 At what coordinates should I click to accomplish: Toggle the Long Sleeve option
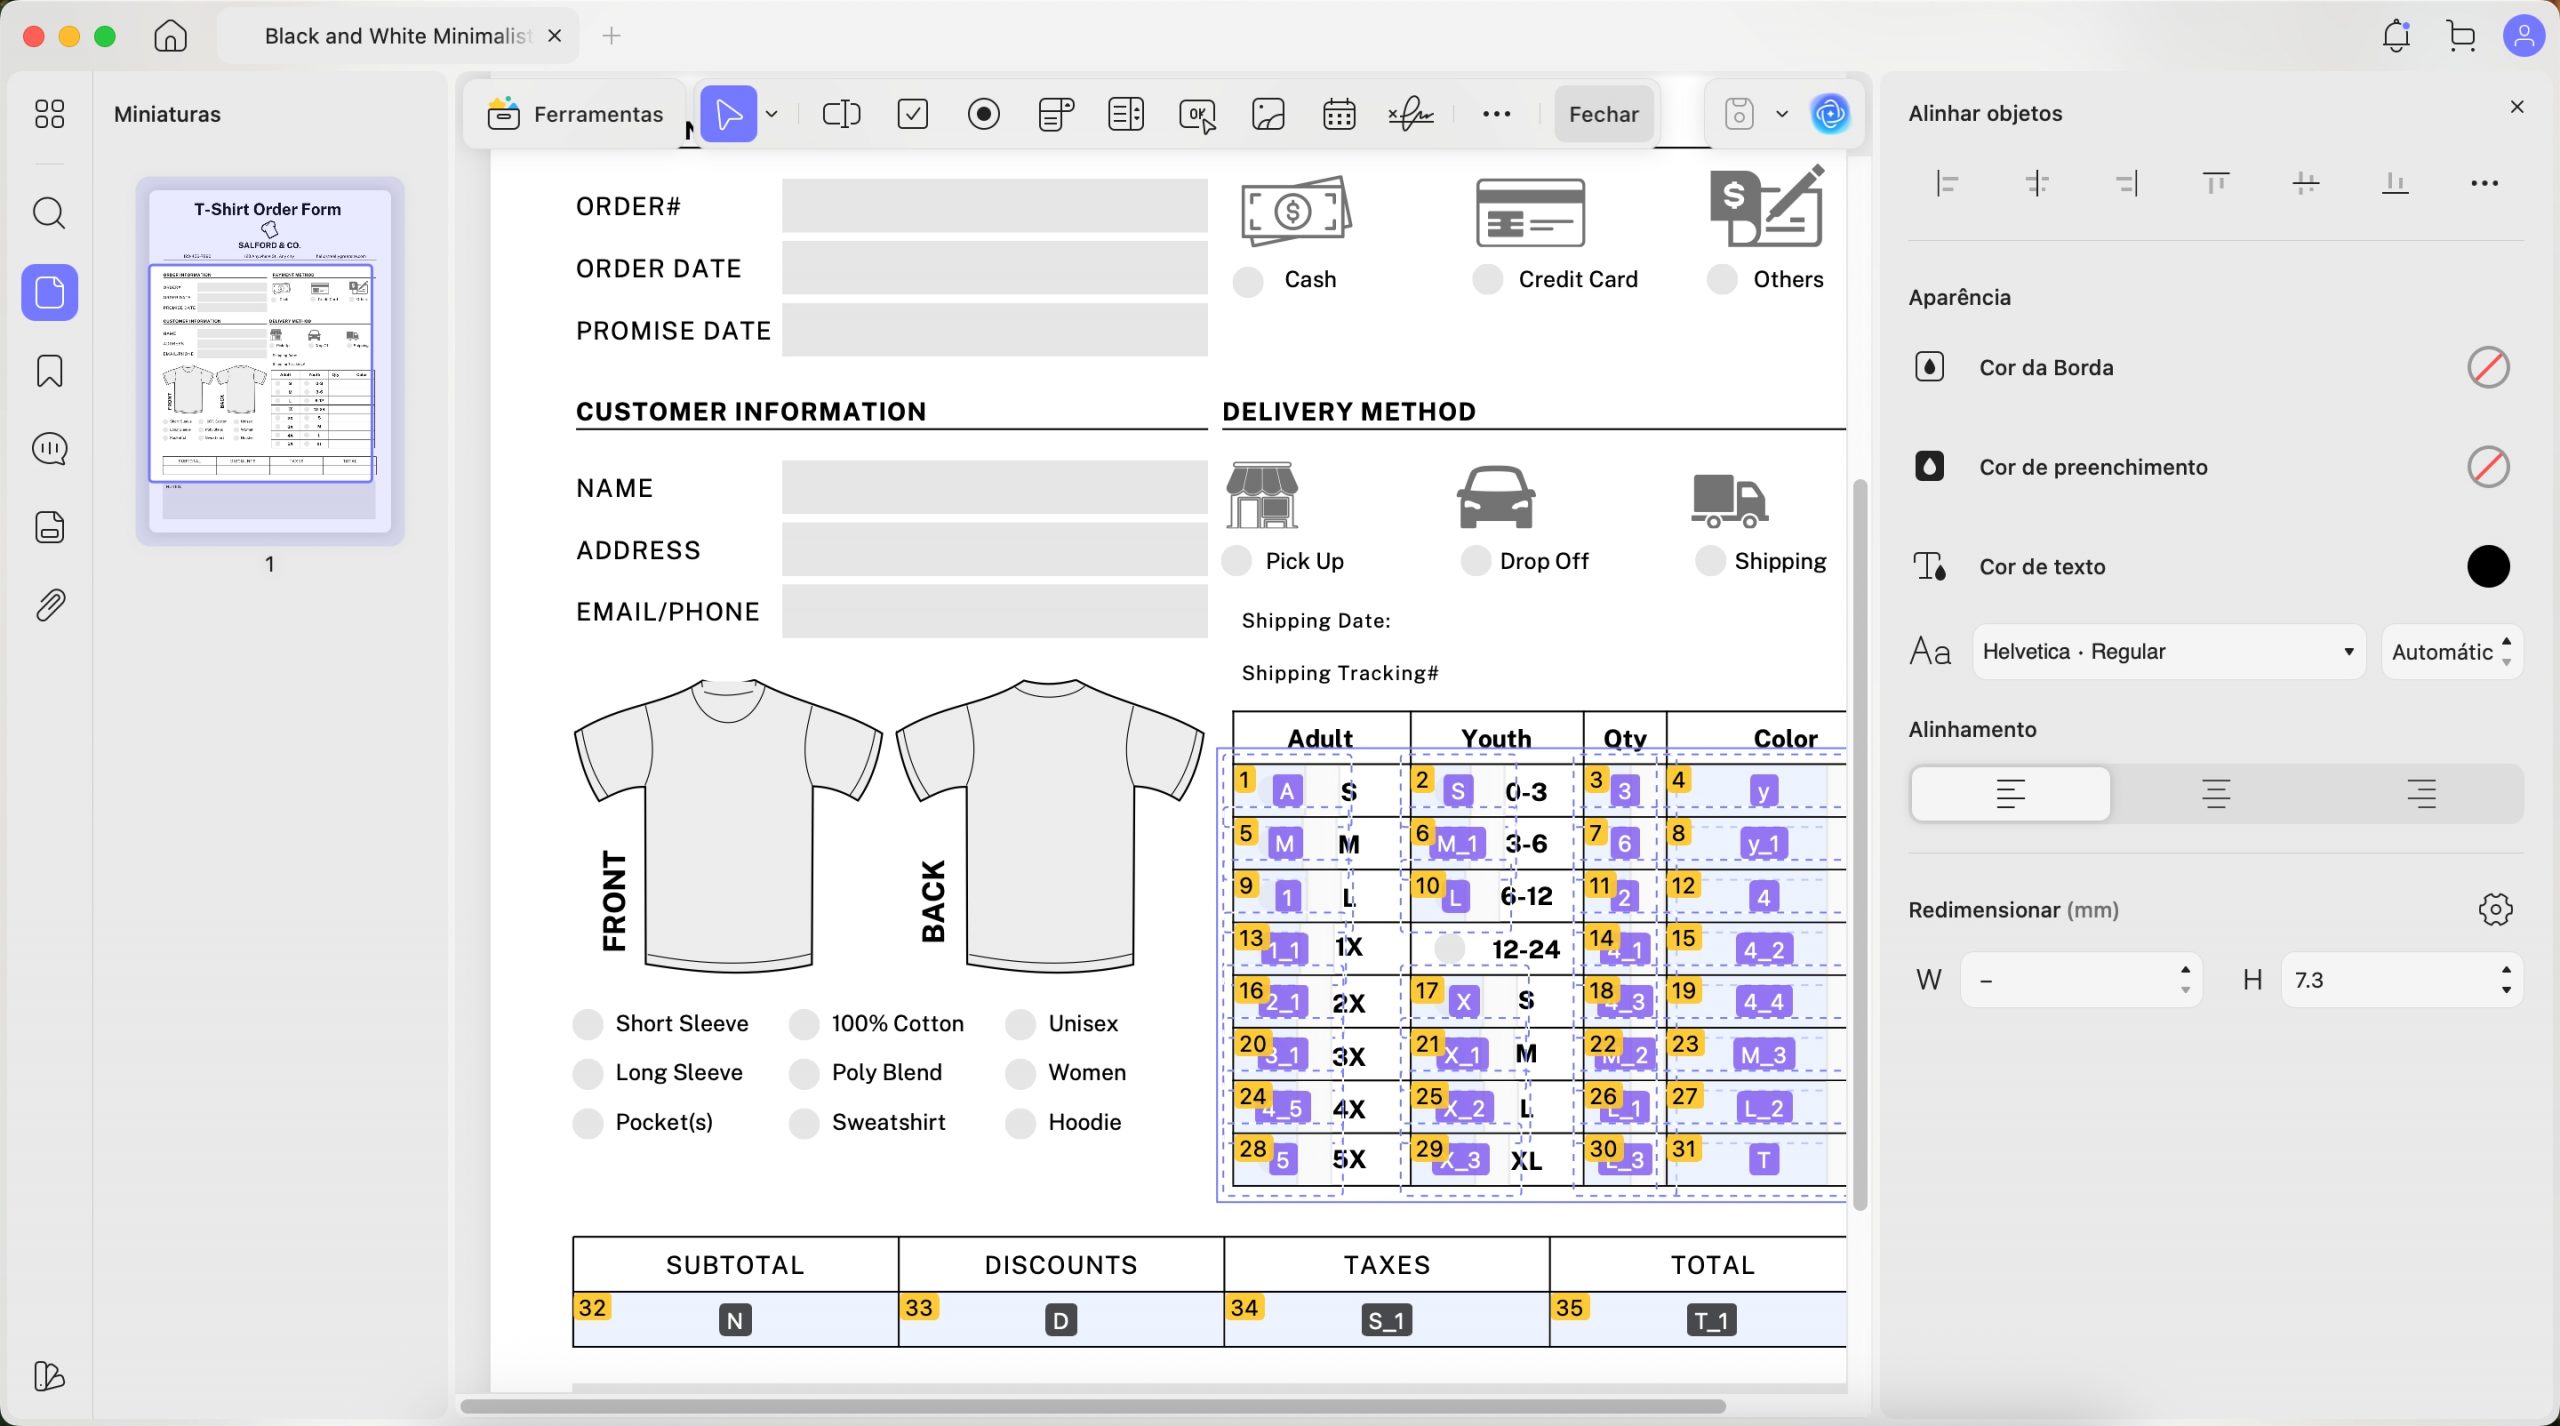tap(588, 1073)
